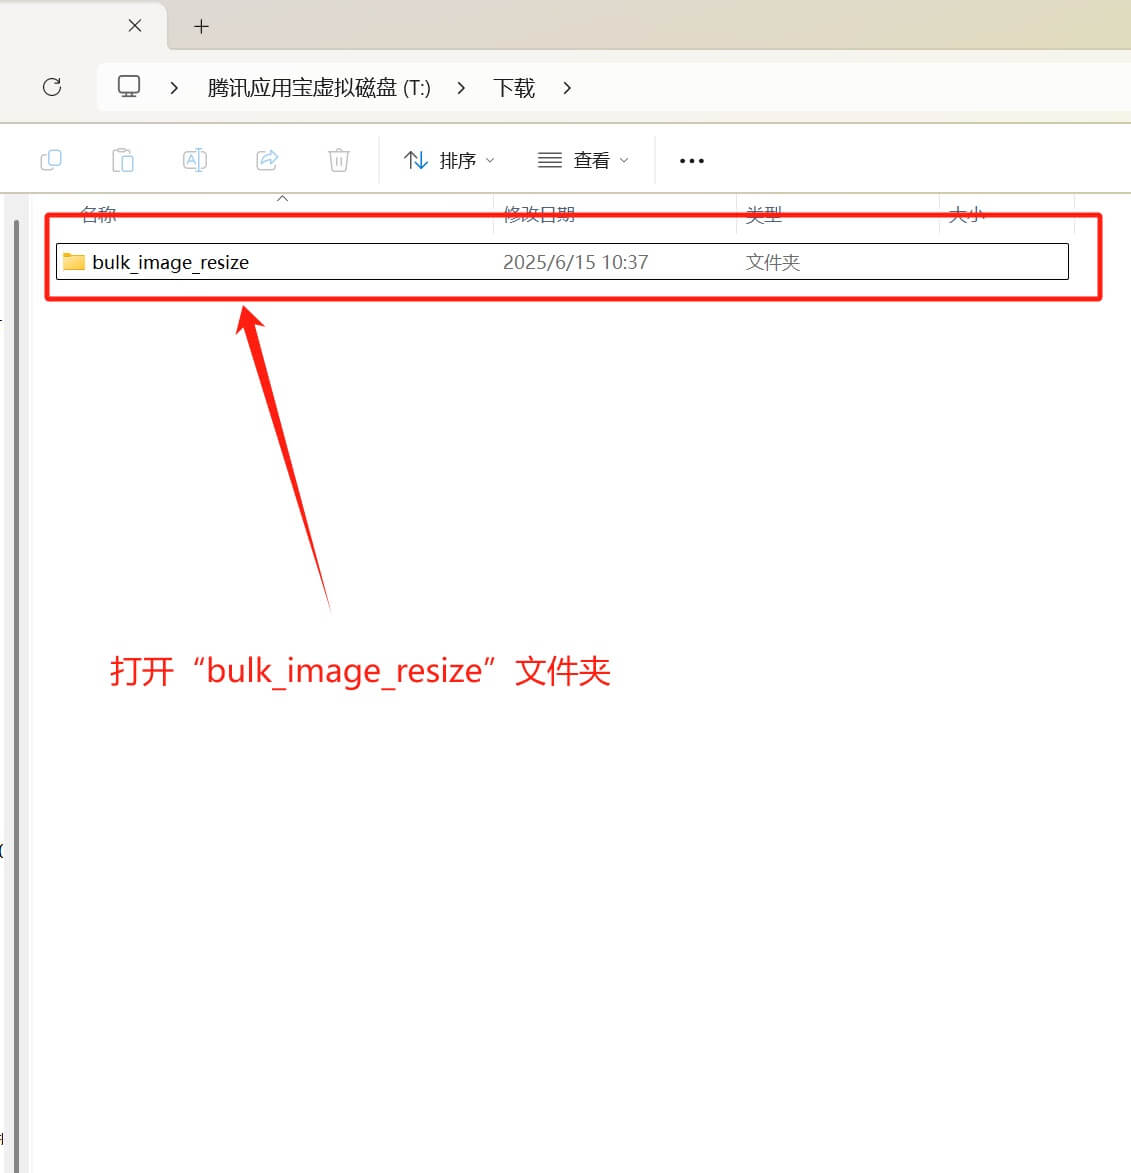This screenshot has height=1173, width=1131.
Task: Open the 查看 view dropdown
Action: pos(584,160)
